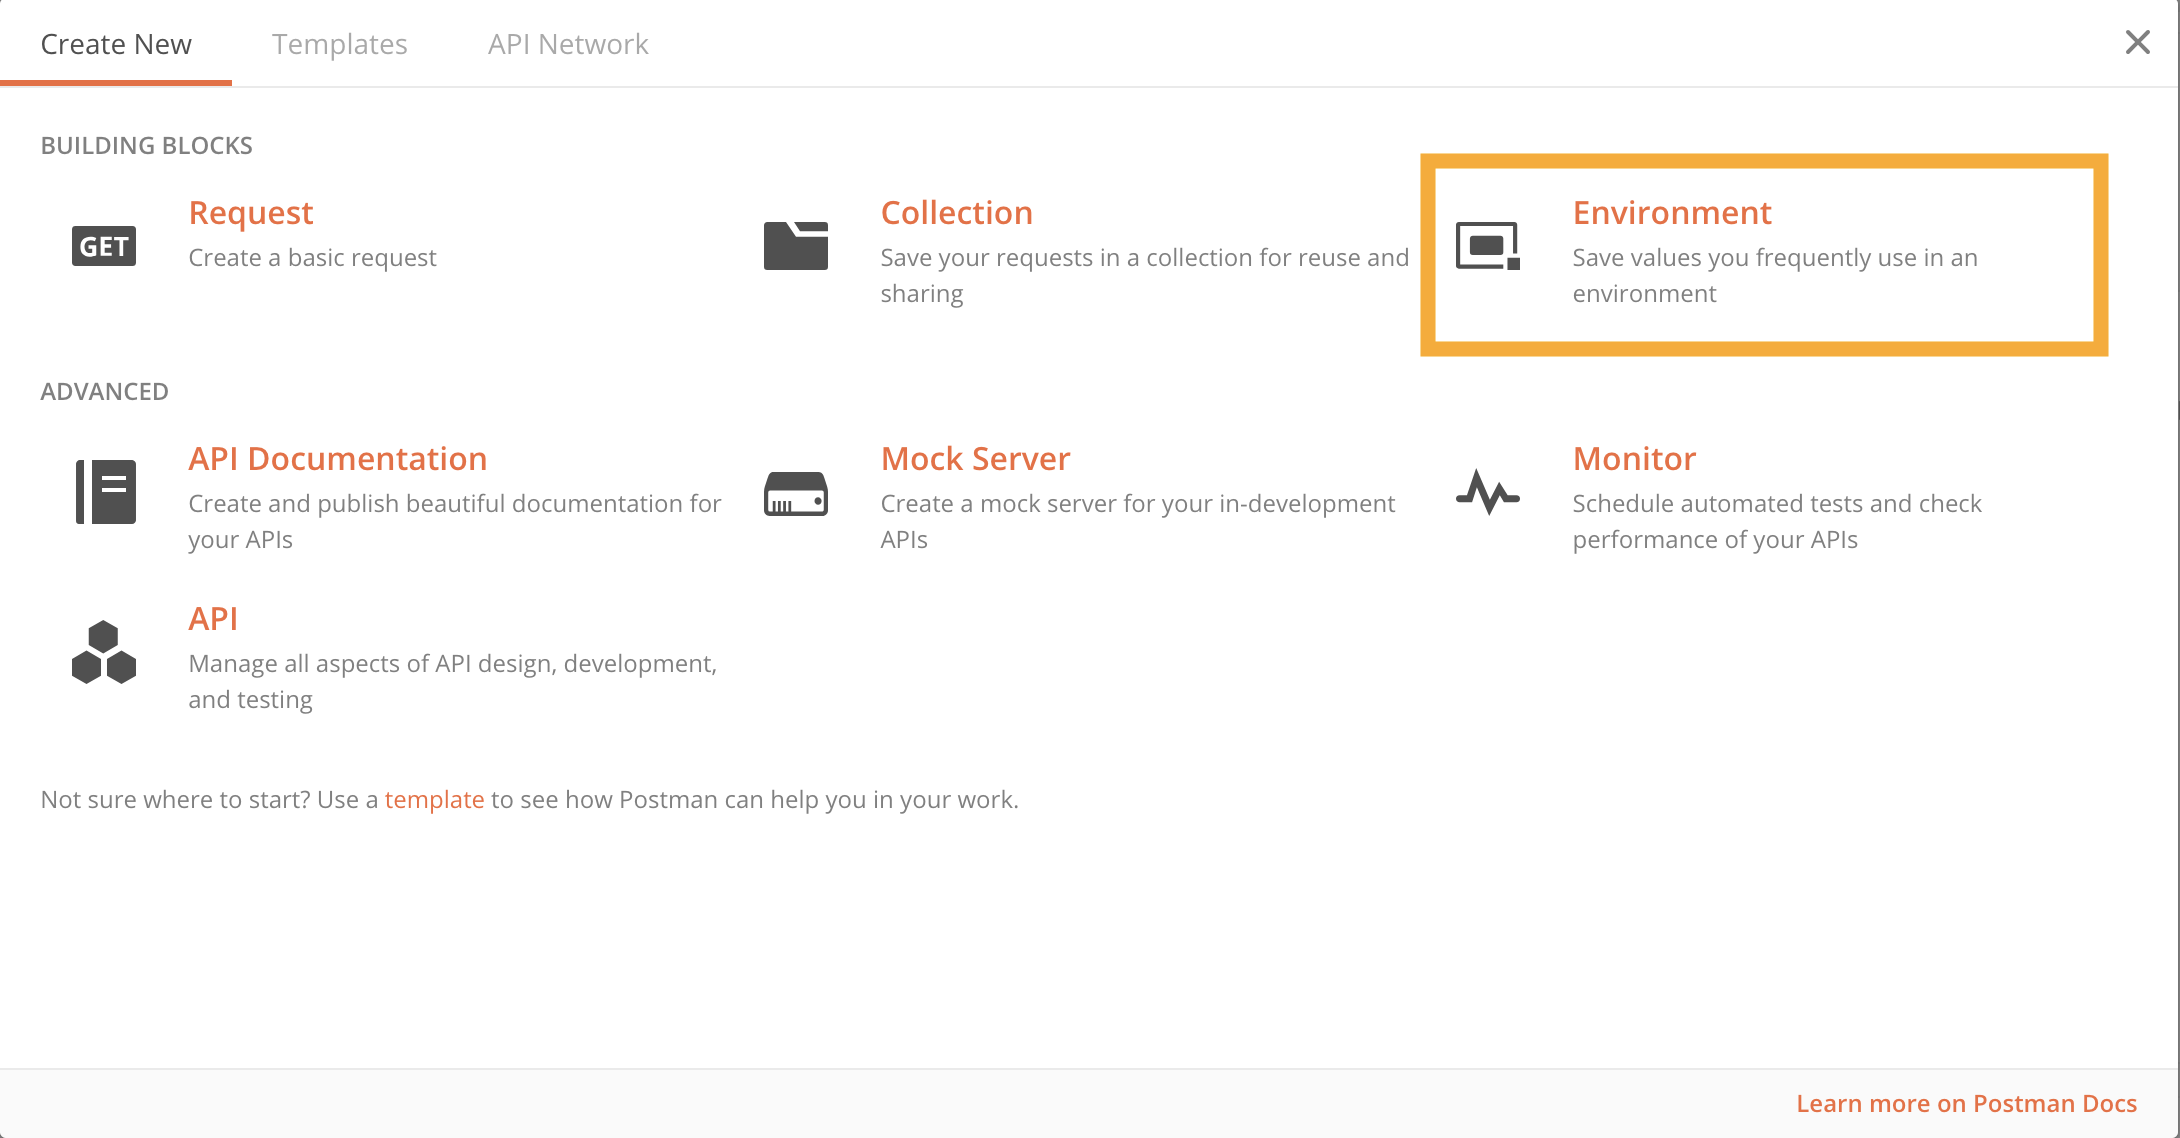The height and width of the screenshot is (1138, 2180).
Task: Open the API Documentation title link
Action: [x=338, y=459]
